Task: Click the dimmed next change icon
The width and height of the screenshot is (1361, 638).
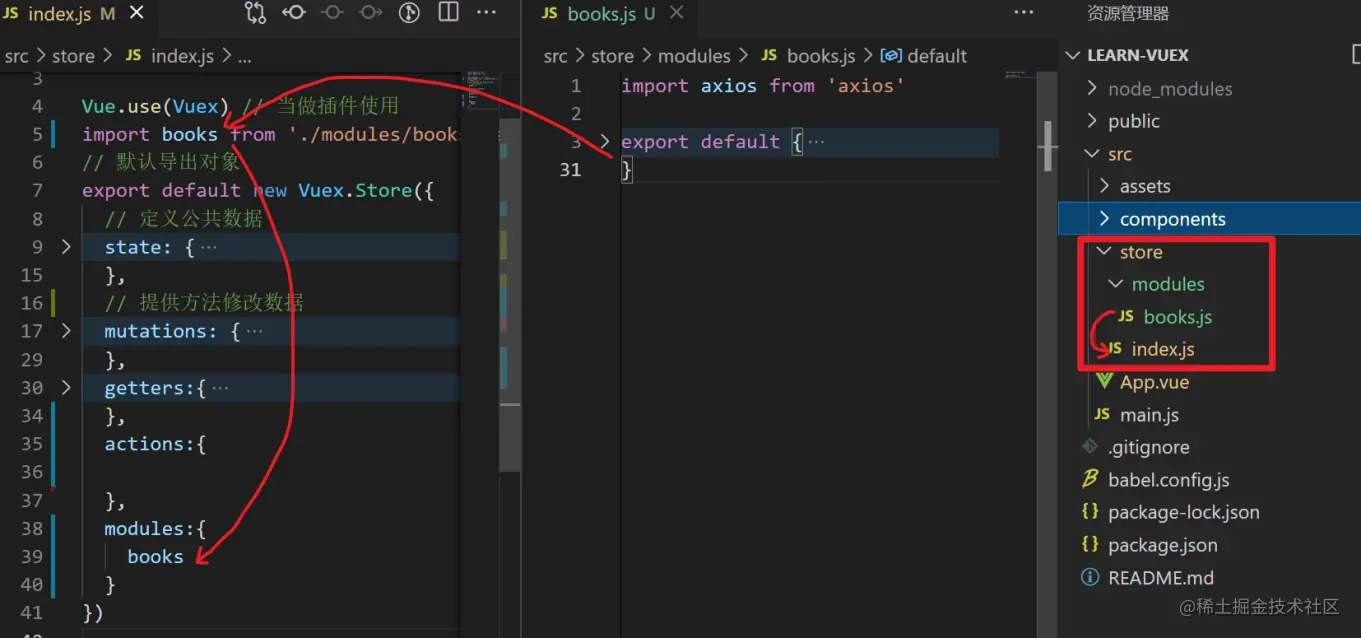Action: (x=332, y=13)
